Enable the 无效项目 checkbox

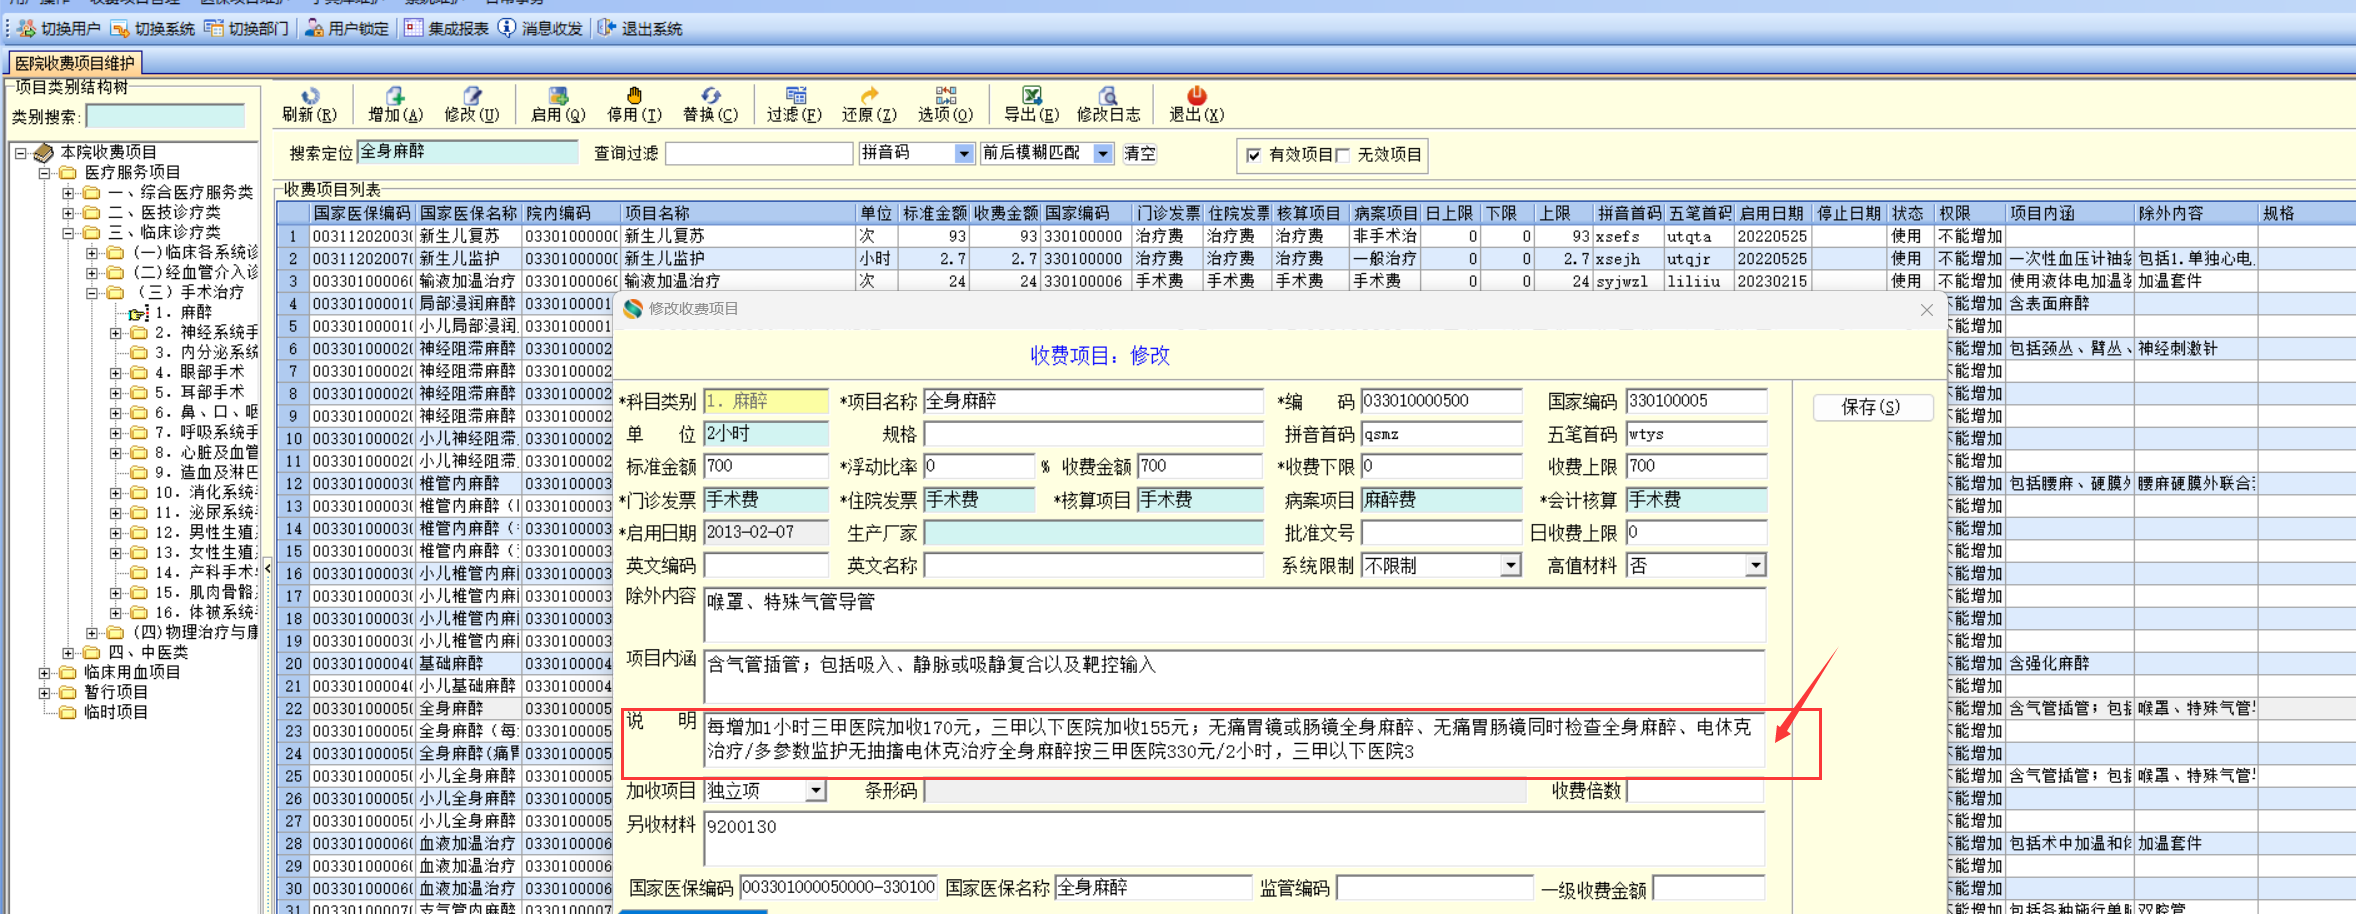1343,155
